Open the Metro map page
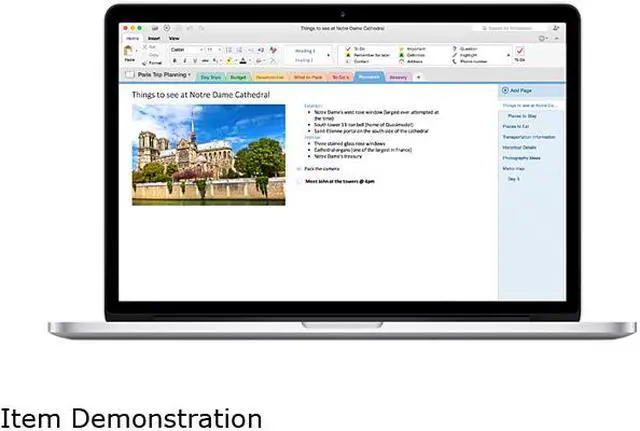Viewport: 640px width, 431px height. coord(513,169)
